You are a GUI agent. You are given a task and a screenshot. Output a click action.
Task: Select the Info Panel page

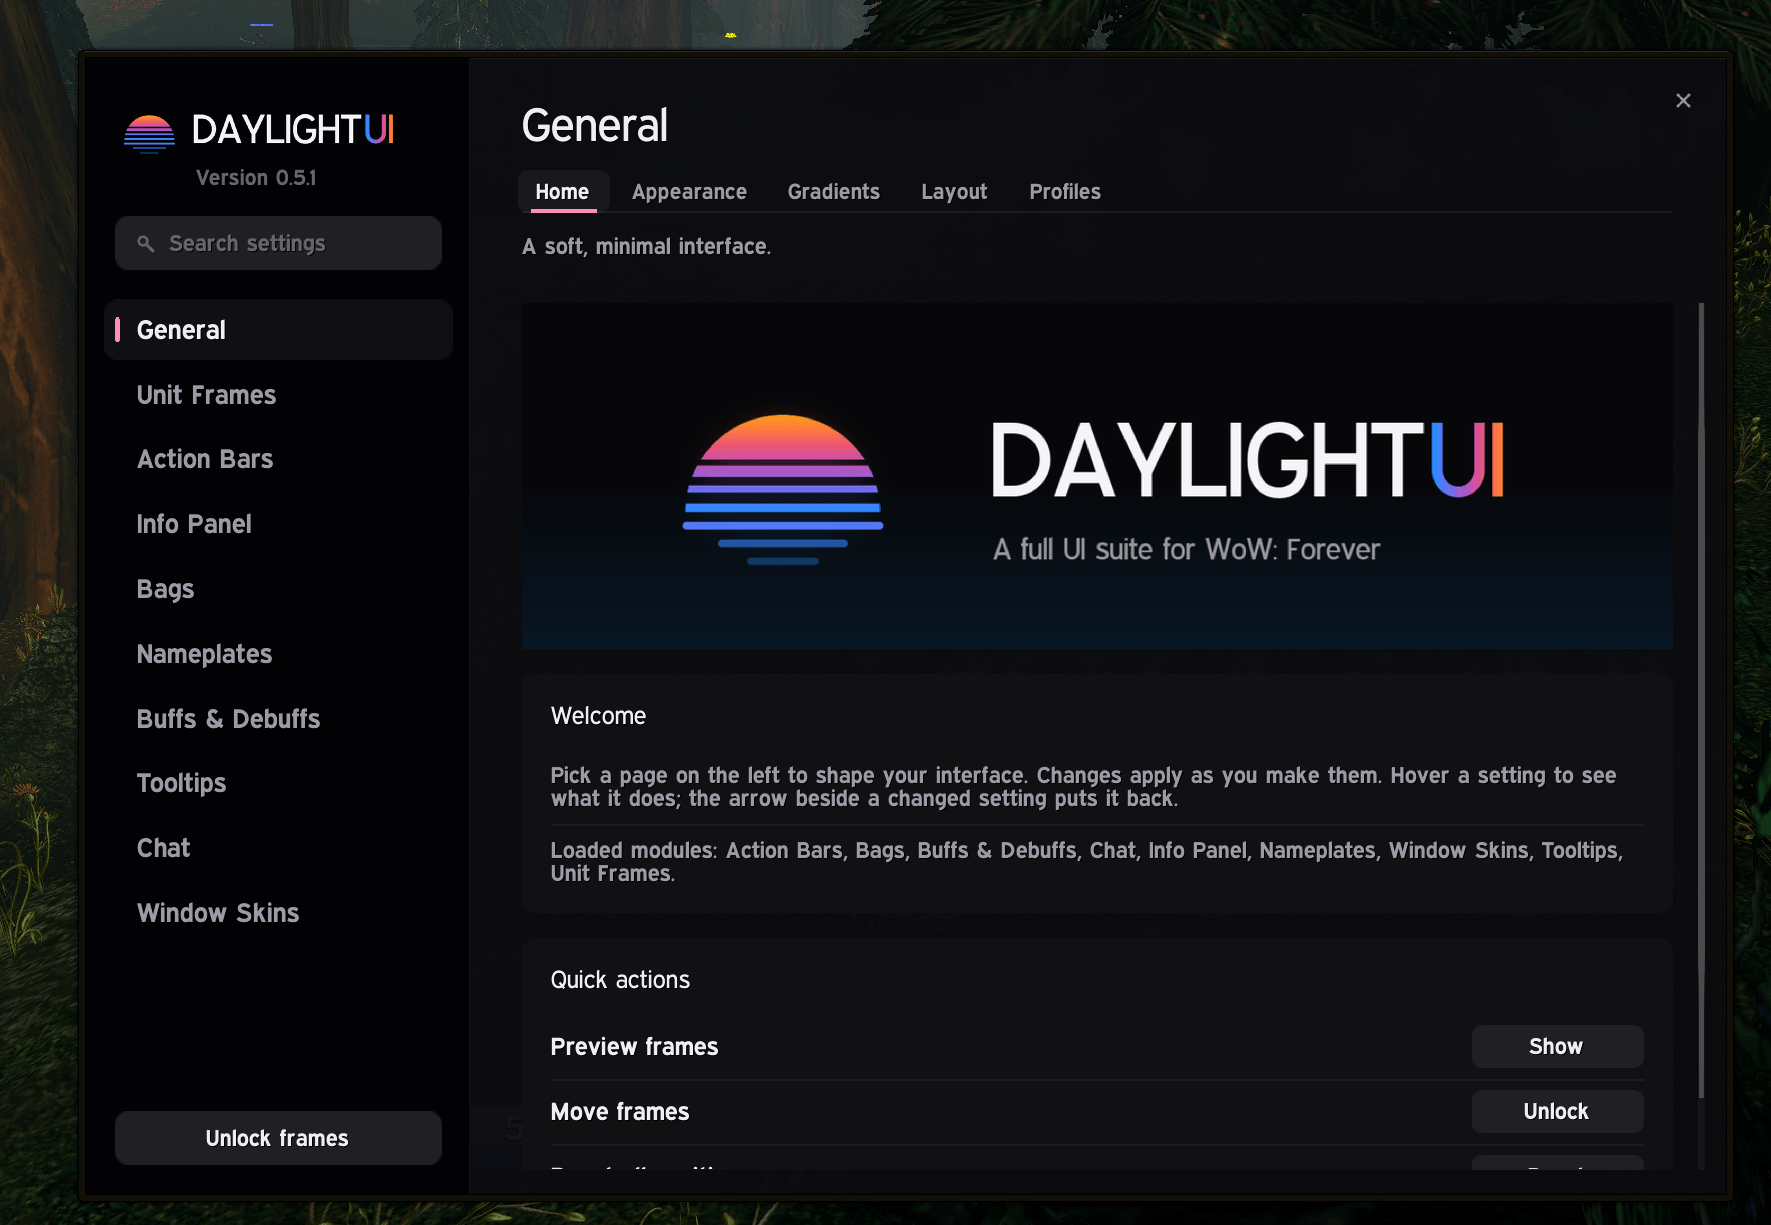(194, 524)
